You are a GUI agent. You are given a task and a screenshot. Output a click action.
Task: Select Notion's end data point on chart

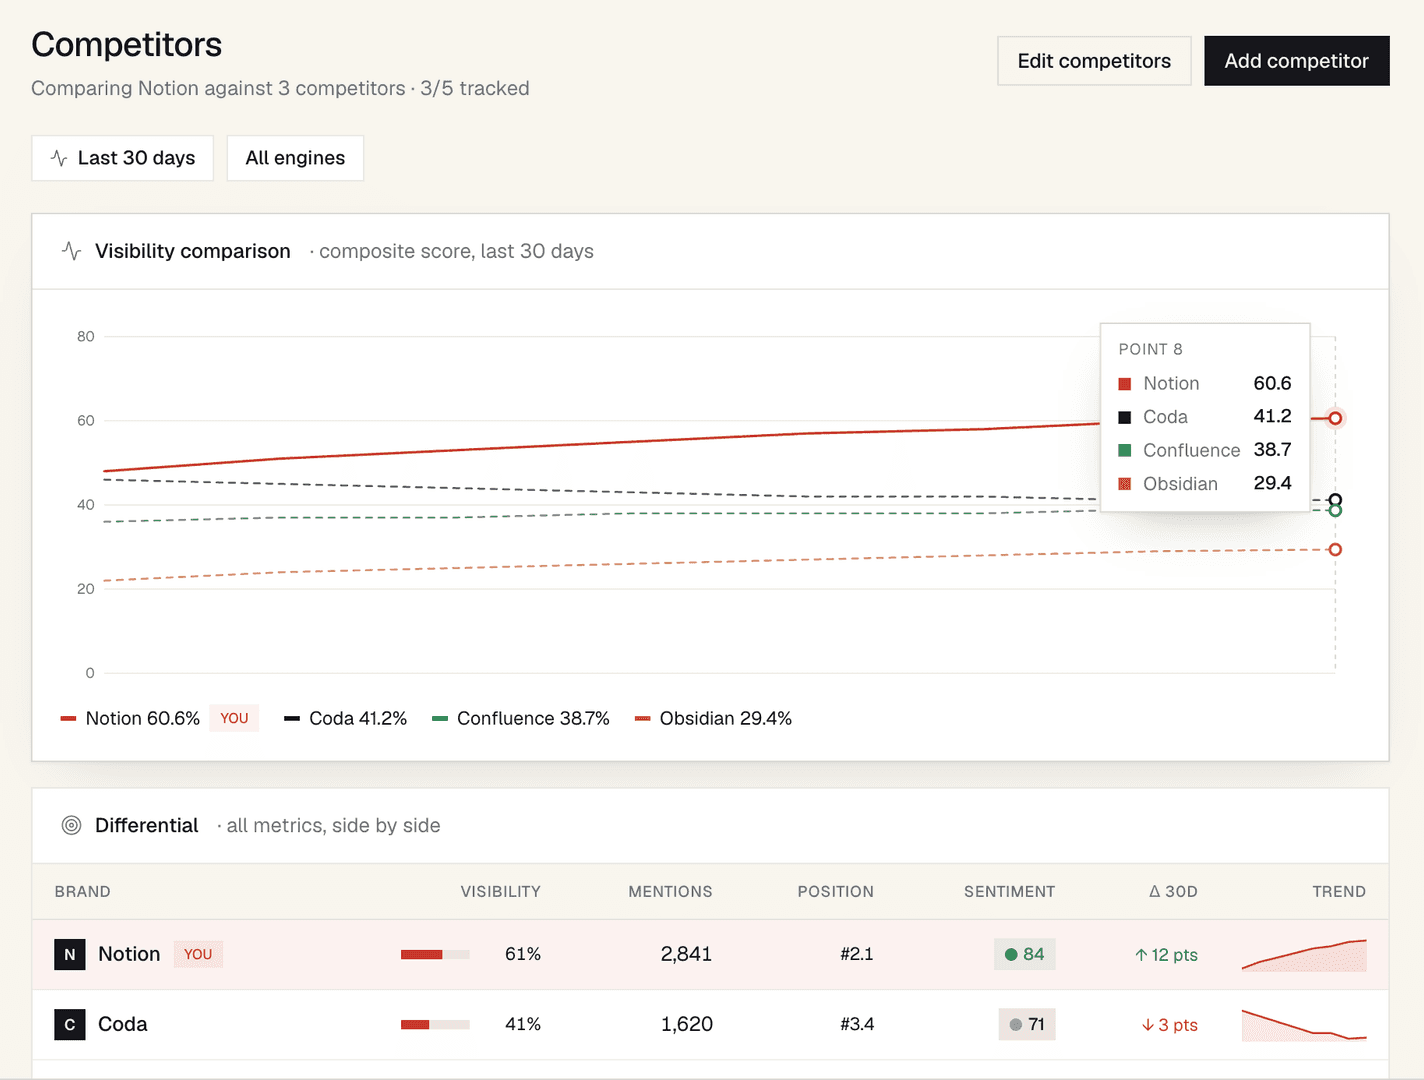[x=1335, y=418]
